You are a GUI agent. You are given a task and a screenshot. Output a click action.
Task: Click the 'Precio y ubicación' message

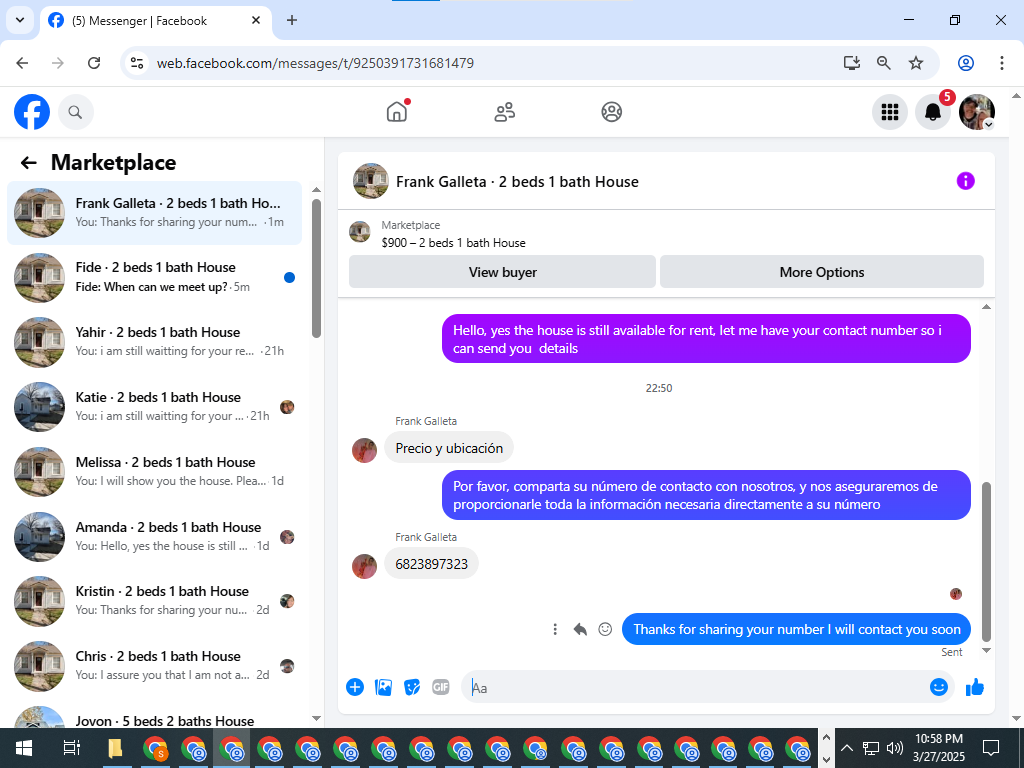coord(449,448)
